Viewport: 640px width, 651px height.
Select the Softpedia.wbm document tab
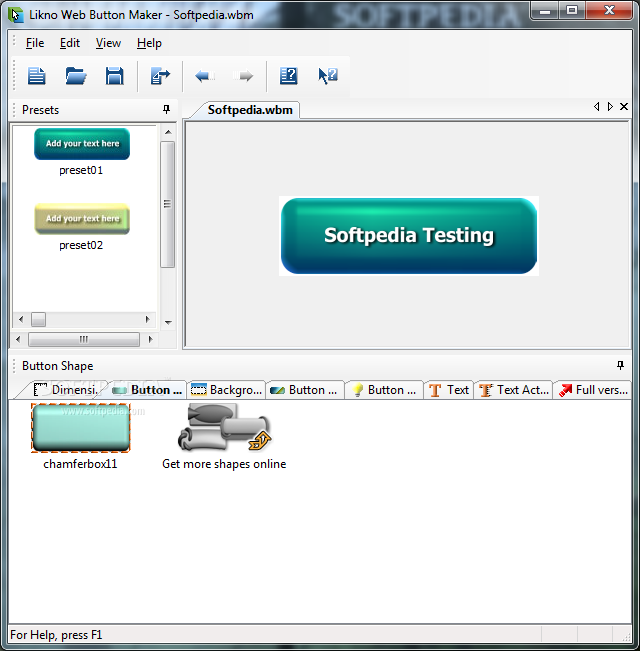pos(250,110)
